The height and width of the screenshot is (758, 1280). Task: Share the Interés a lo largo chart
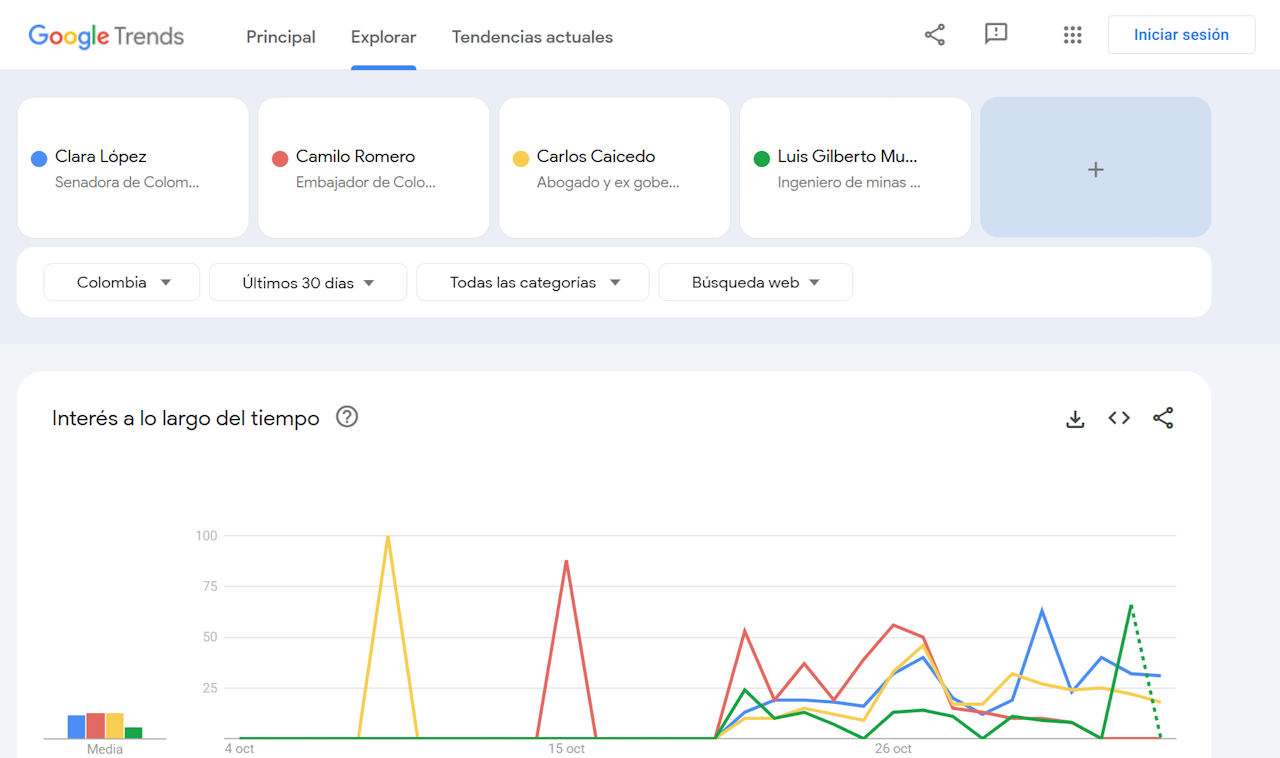(1163, 418)
